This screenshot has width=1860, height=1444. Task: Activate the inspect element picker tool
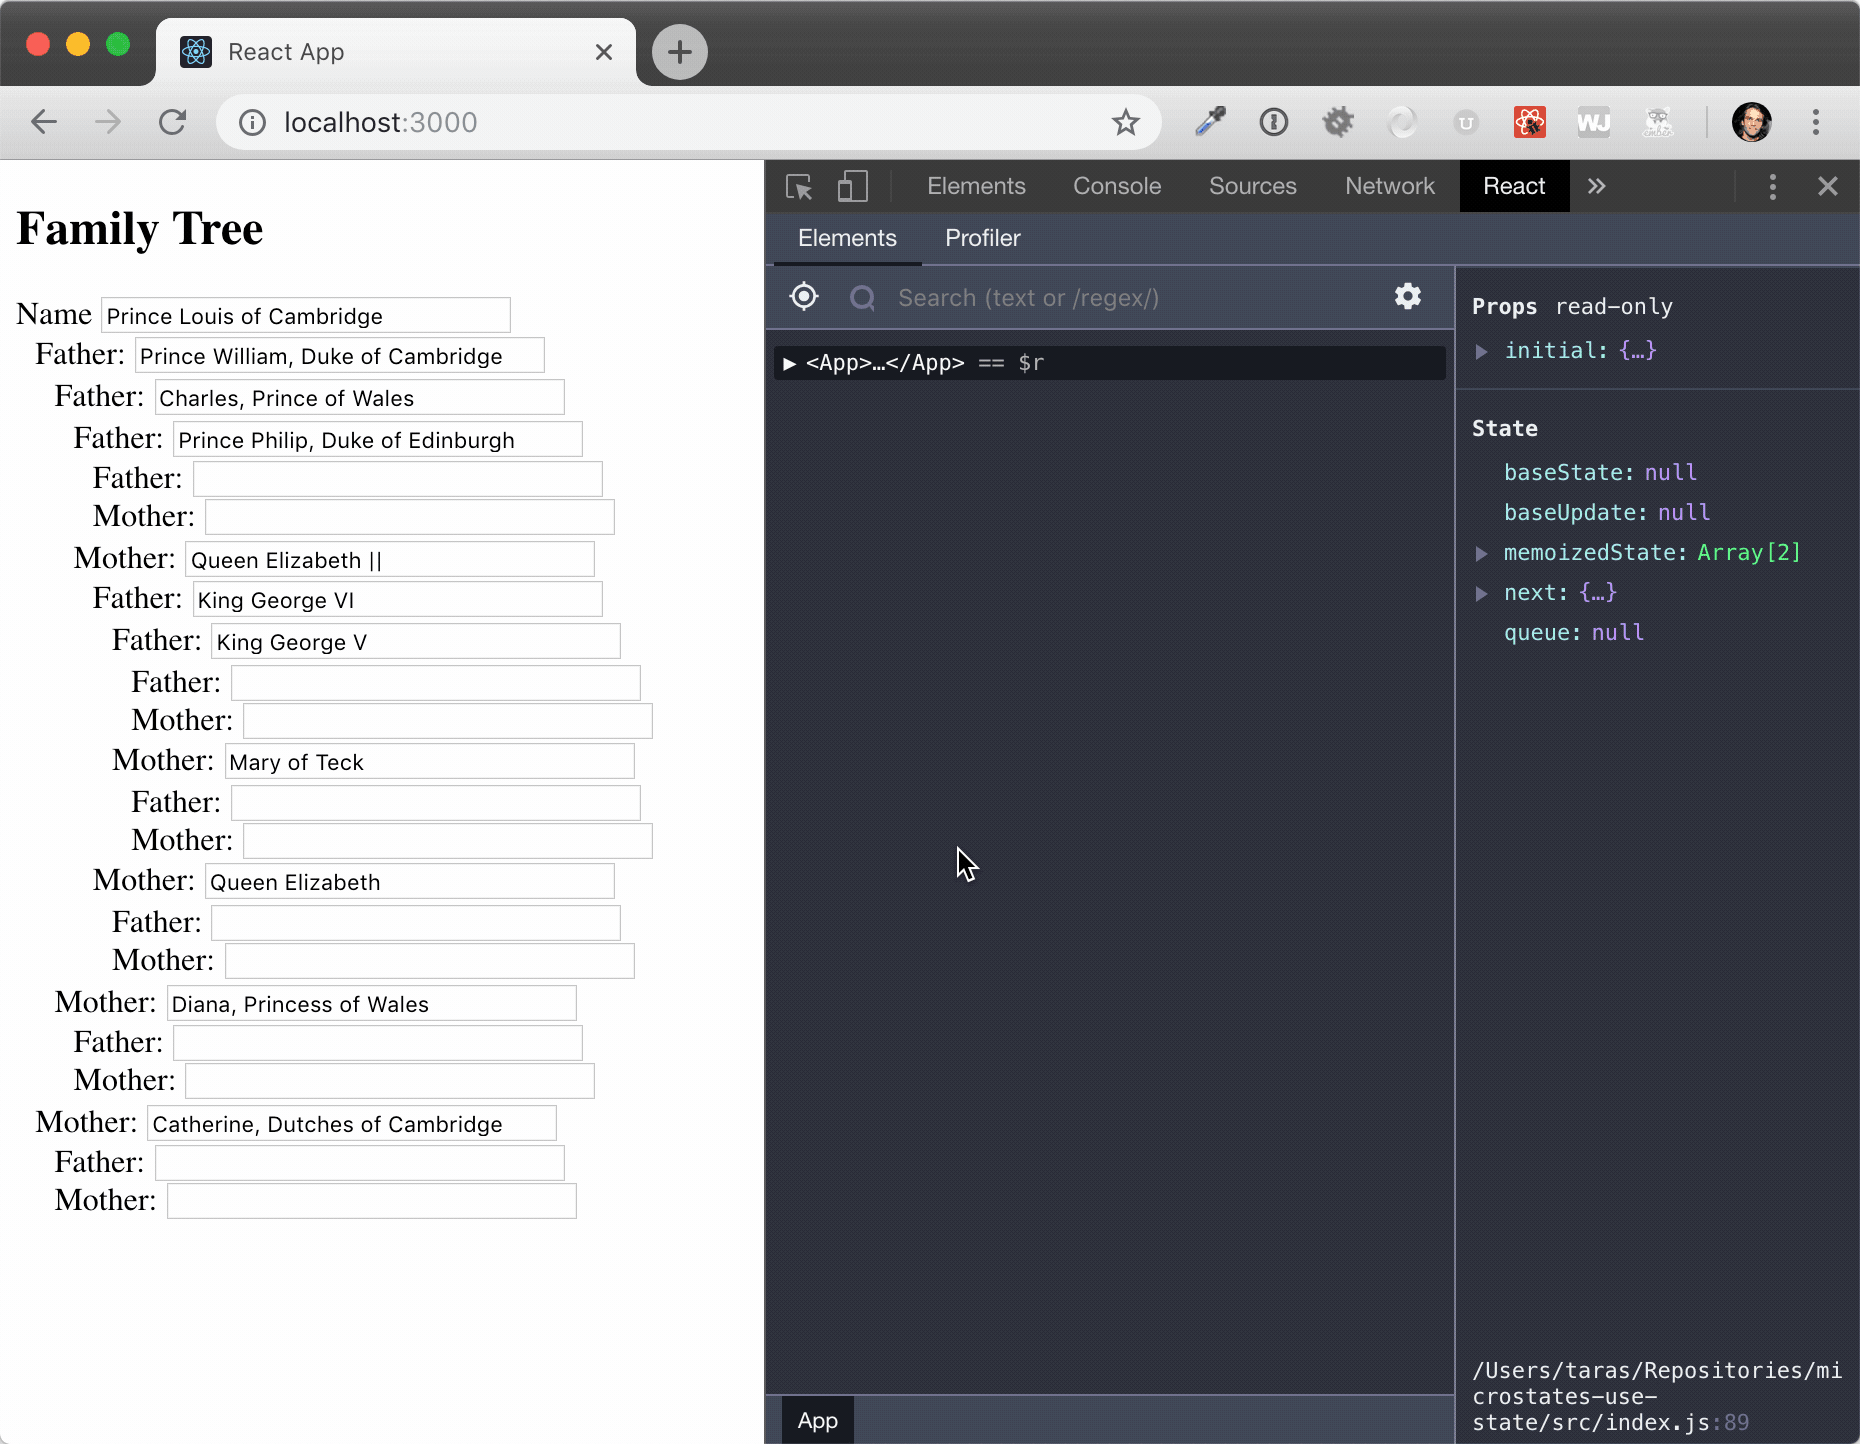(798, 186)
